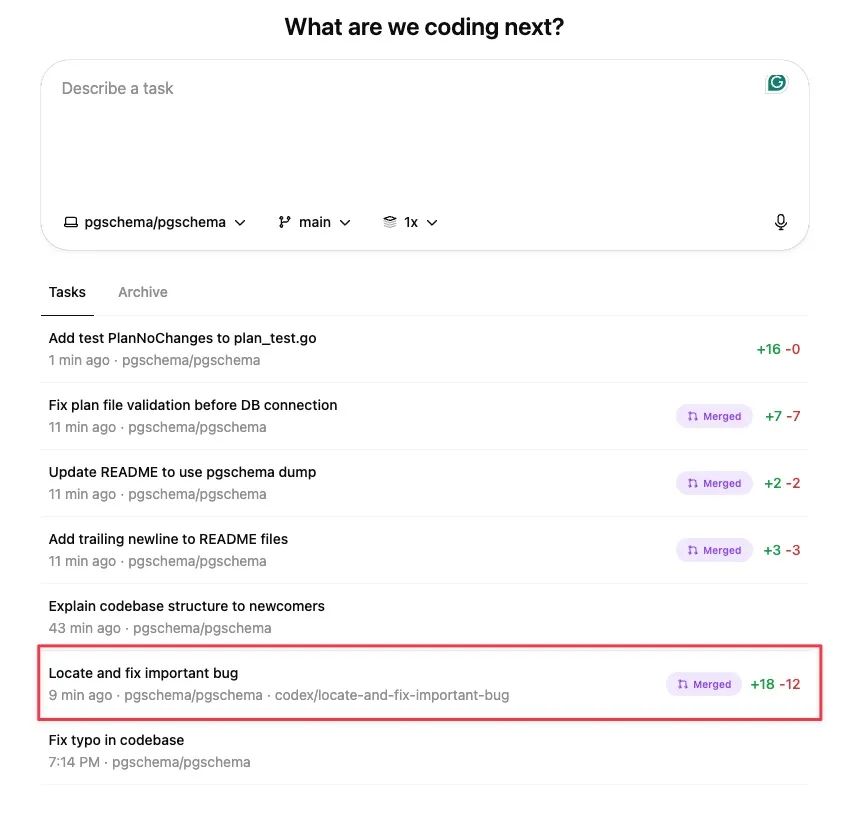This screenshot has height=817, width=841.
Task: Click the microphone dictation icon
Action: point(781,222)
